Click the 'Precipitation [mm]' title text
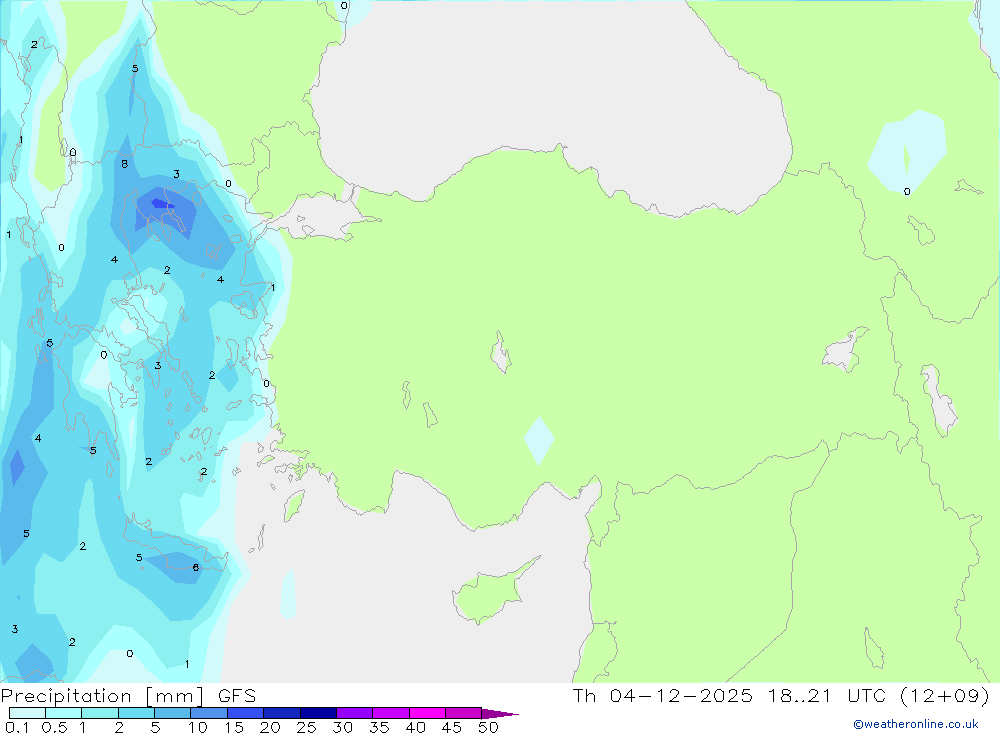This screenshot has height=733, width=1000. [102, 696]
